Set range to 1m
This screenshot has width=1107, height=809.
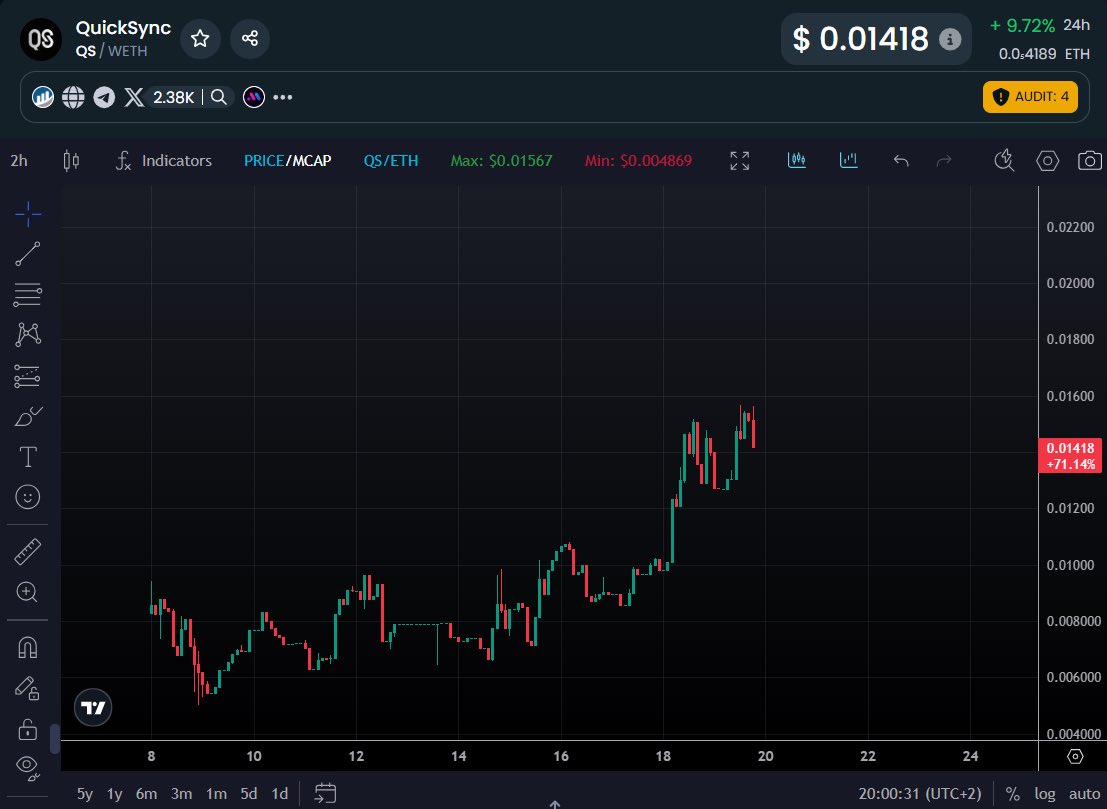pos(216,793)
